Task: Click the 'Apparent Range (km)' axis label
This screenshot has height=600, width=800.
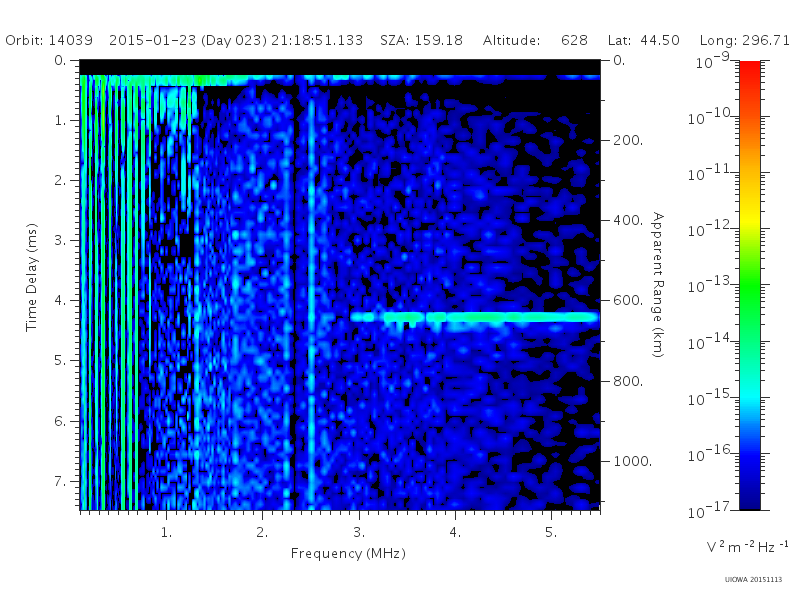Action: click(x=658, y=285)
